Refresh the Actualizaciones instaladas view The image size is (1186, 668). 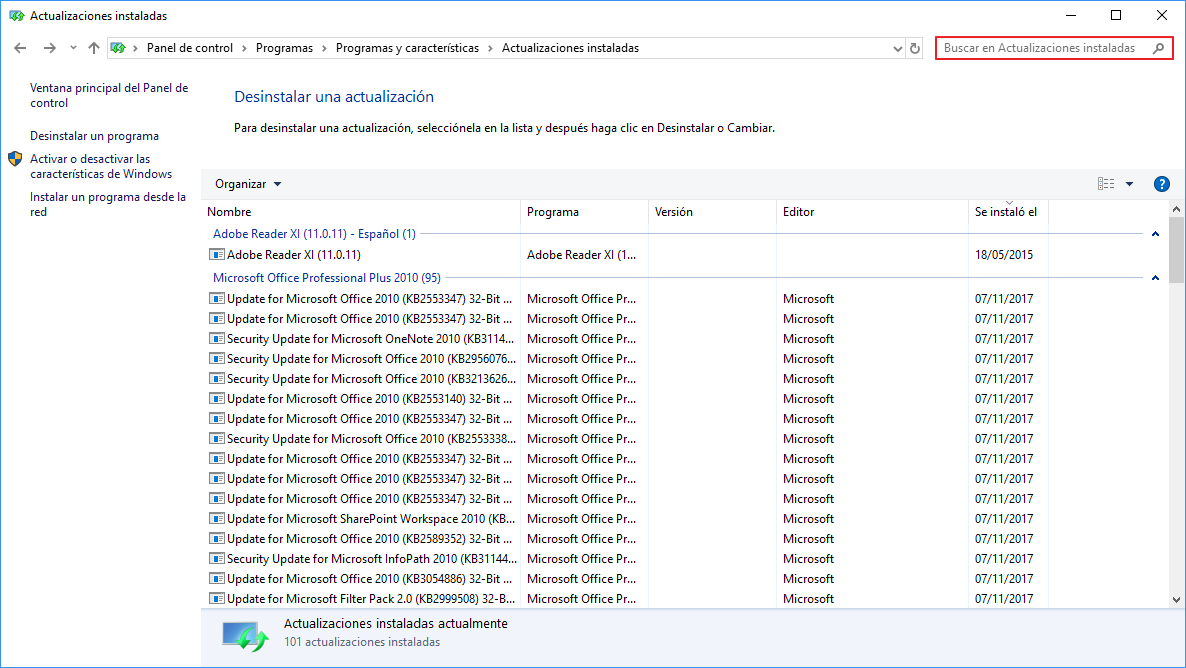point(914,48)
